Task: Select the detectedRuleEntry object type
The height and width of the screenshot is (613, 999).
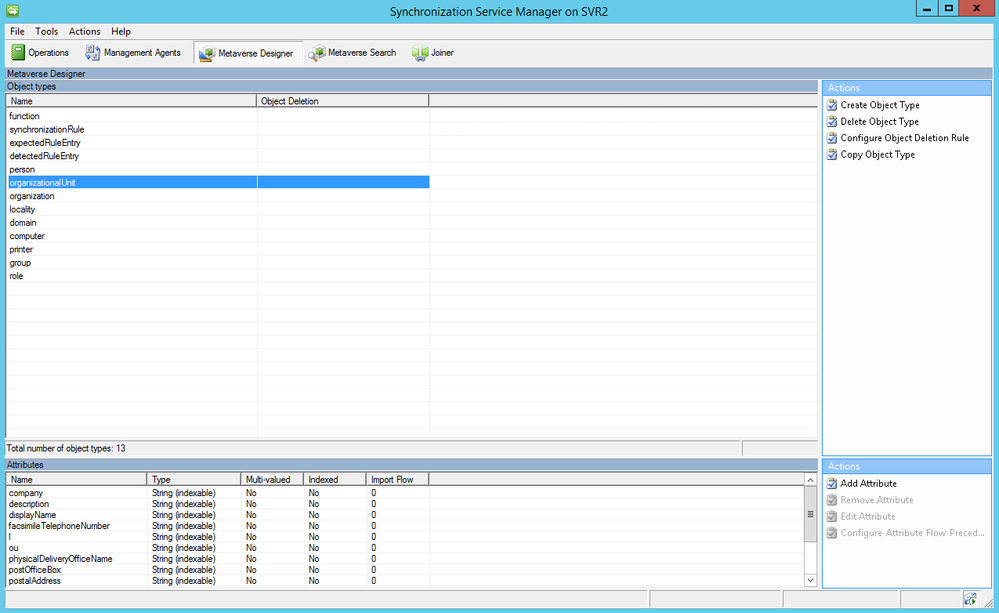Action: [x=217, y=156]
